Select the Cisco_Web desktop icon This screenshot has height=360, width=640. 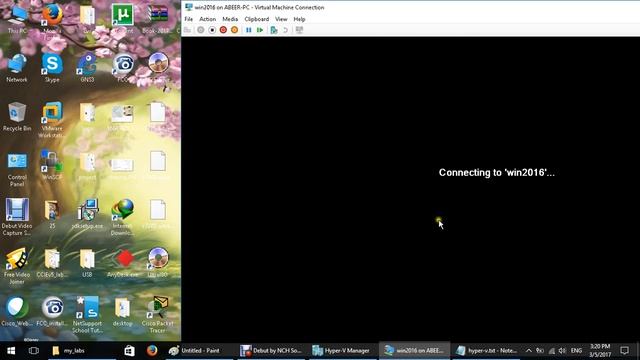coord(17,312)
